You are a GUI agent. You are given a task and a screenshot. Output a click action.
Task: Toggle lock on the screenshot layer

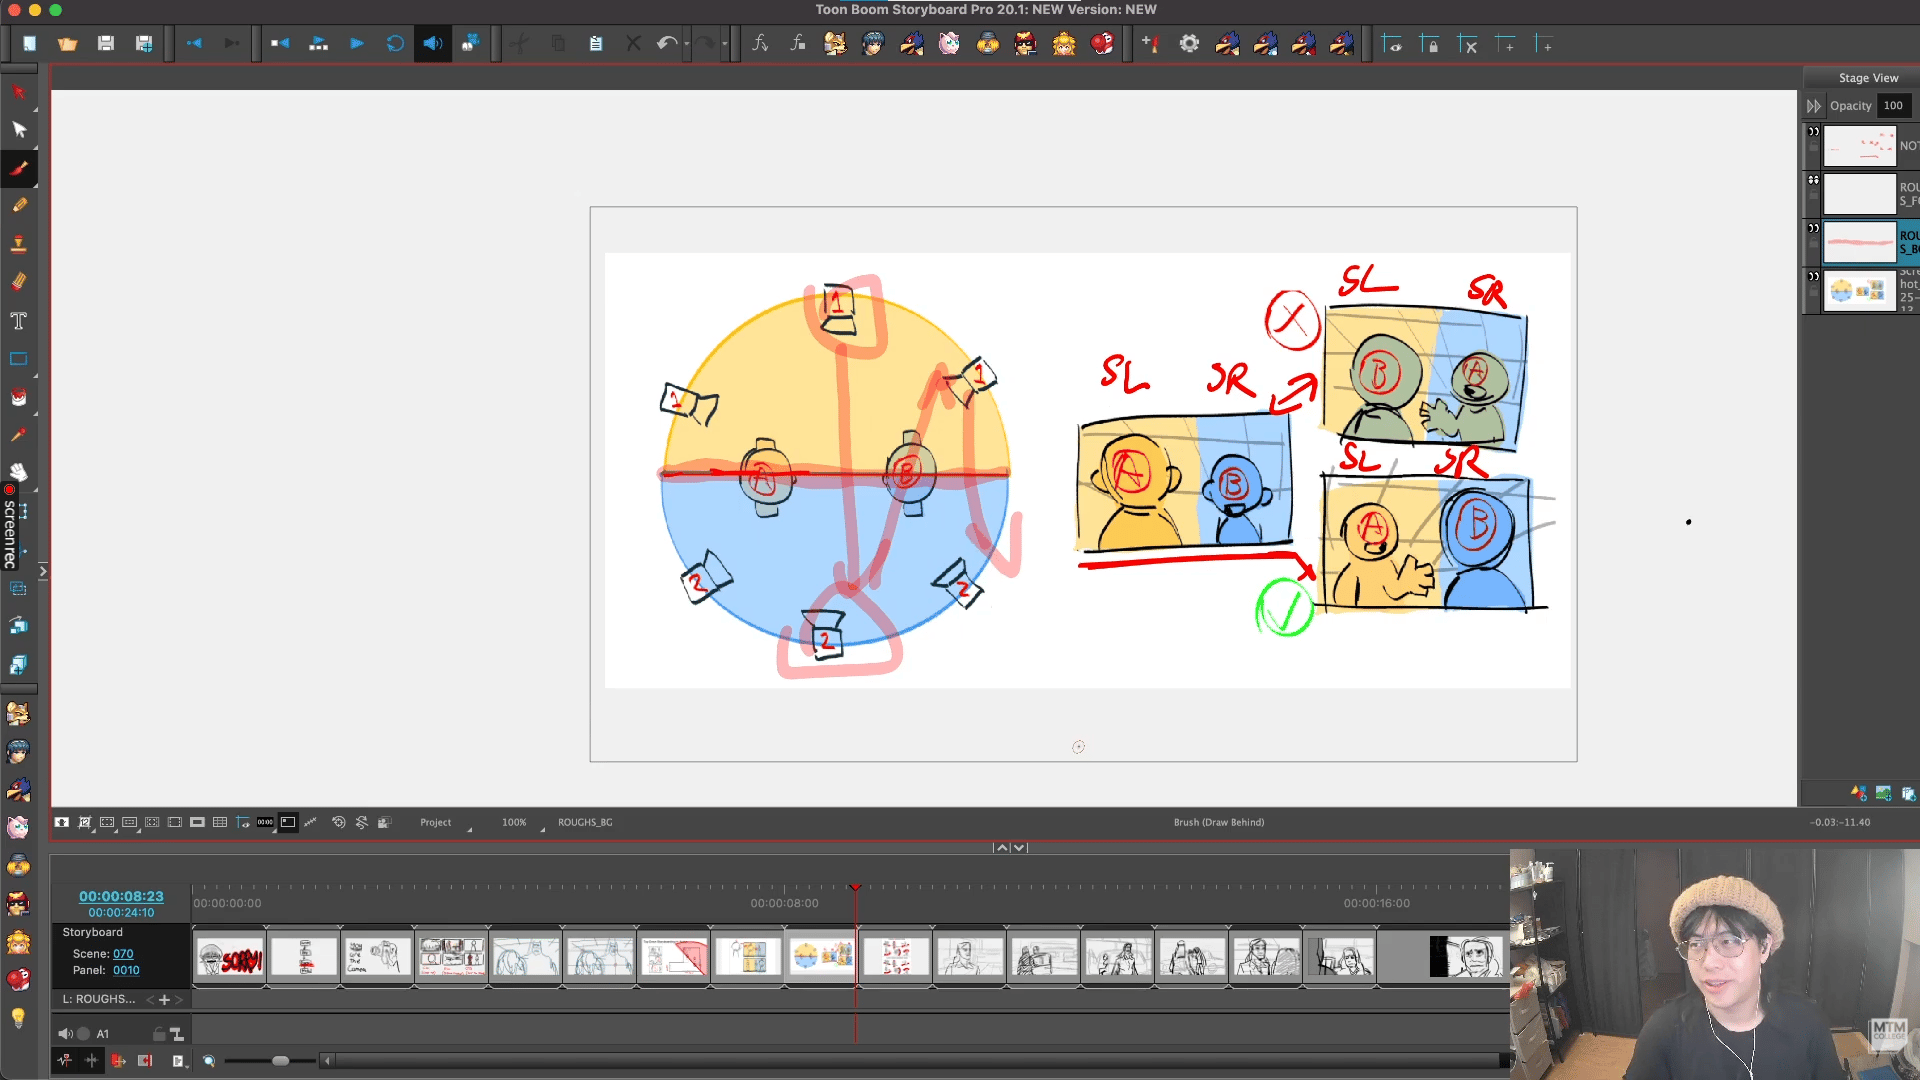1813,292
